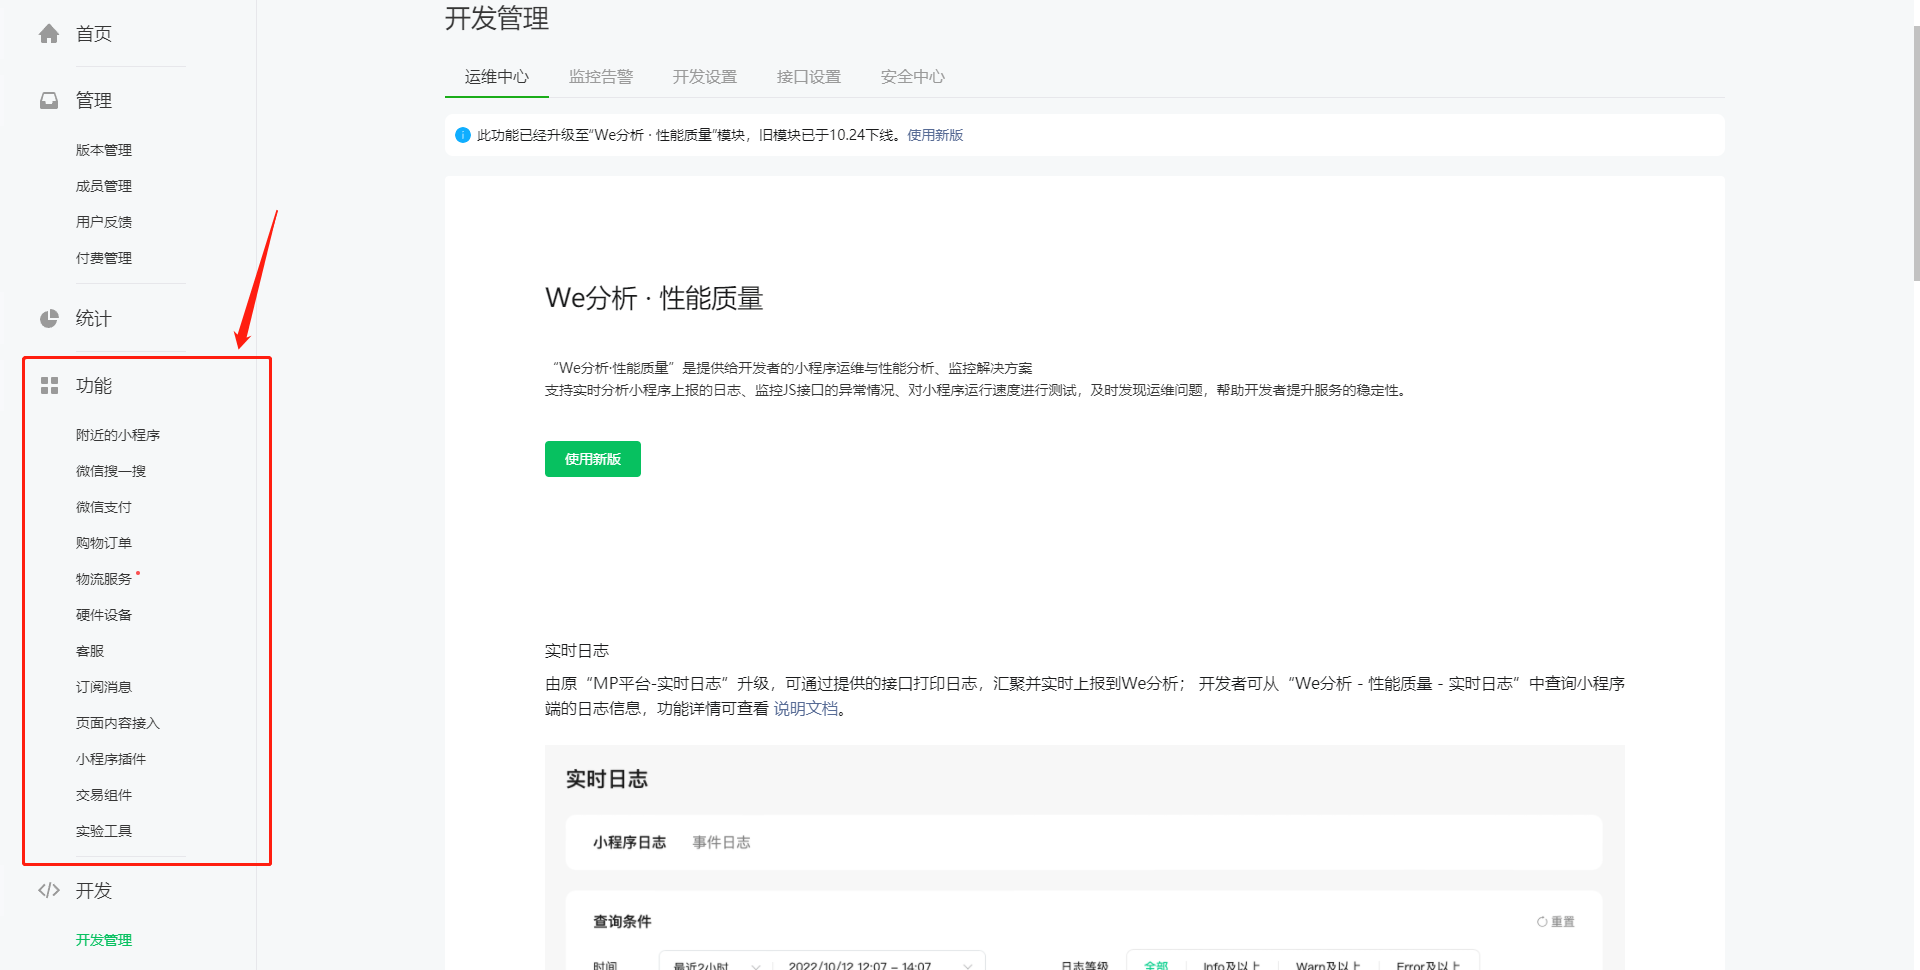This screenshot has height=970, width=1920.
Task: Open the 最近2小时 time range dropdown
Action: [716, 962]
